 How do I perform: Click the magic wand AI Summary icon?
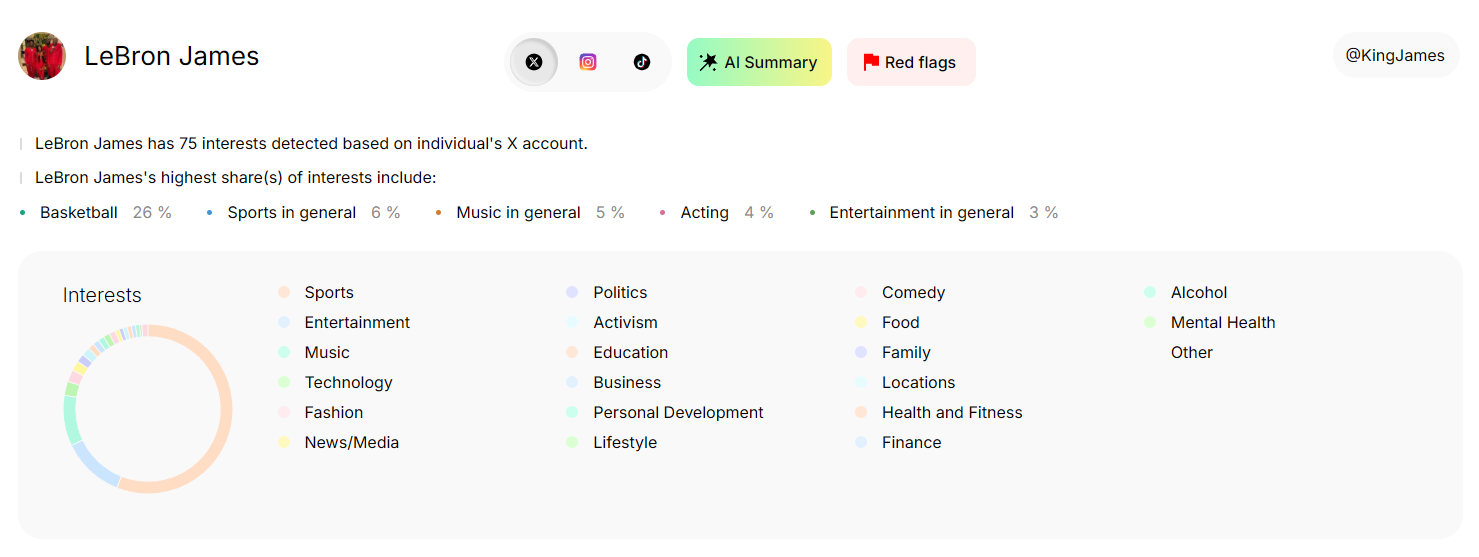[x=708, y=62]
